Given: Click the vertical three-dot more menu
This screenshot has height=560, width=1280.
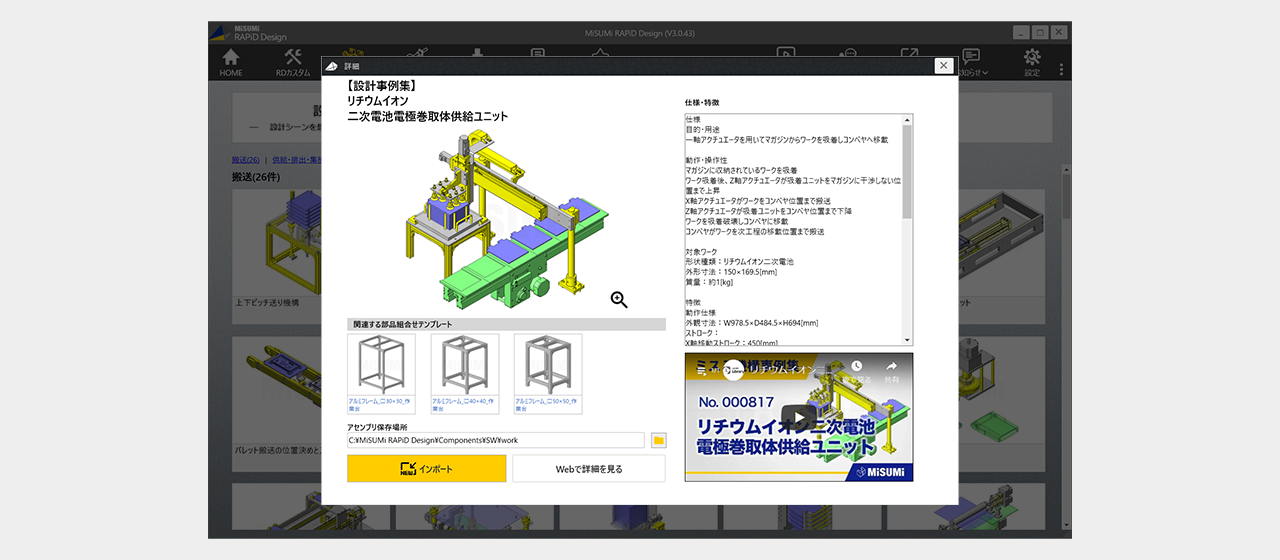Looking at the screenshot, I should point(1061,70).
